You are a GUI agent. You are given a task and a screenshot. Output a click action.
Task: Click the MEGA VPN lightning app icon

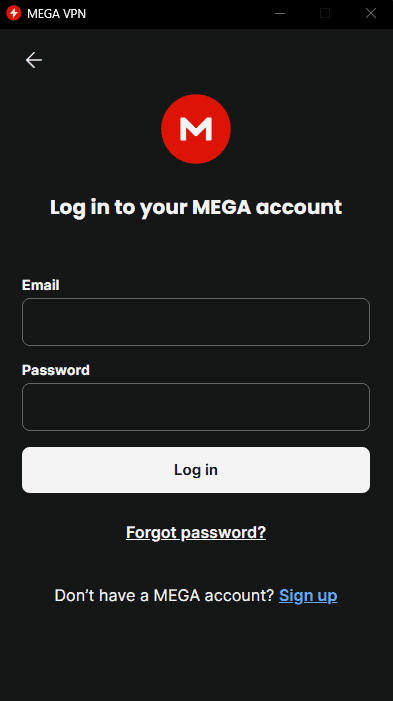pyautogui.click(x=14, y=13)
